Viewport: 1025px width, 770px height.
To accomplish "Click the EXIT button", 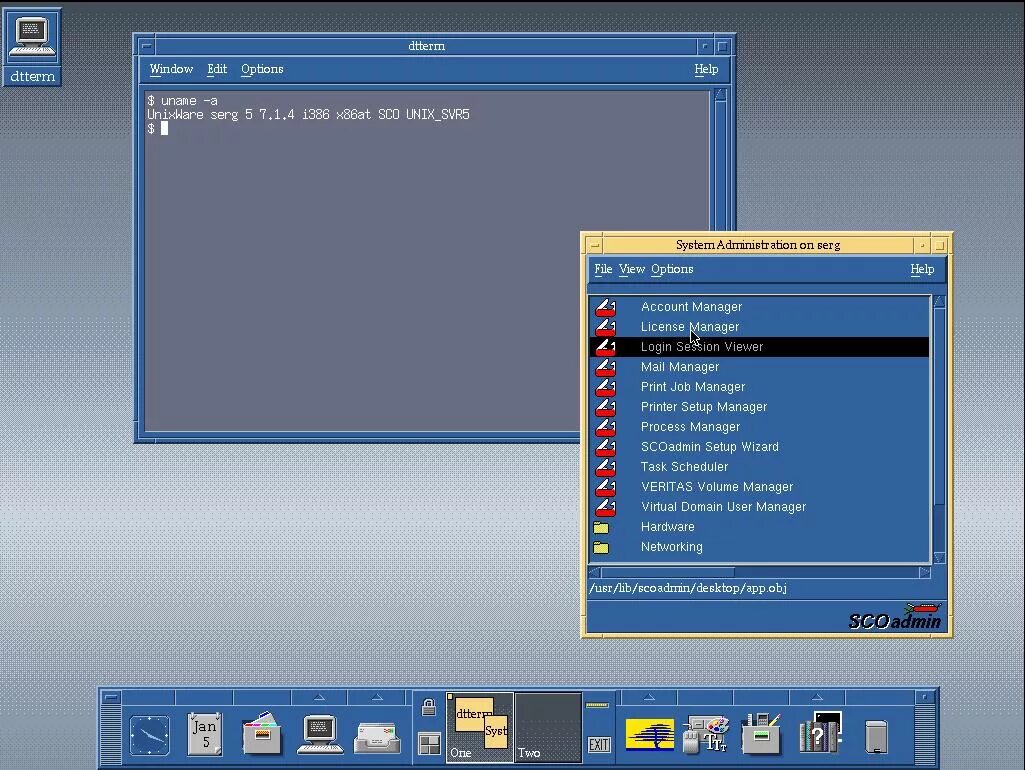I will pos(598,745).
